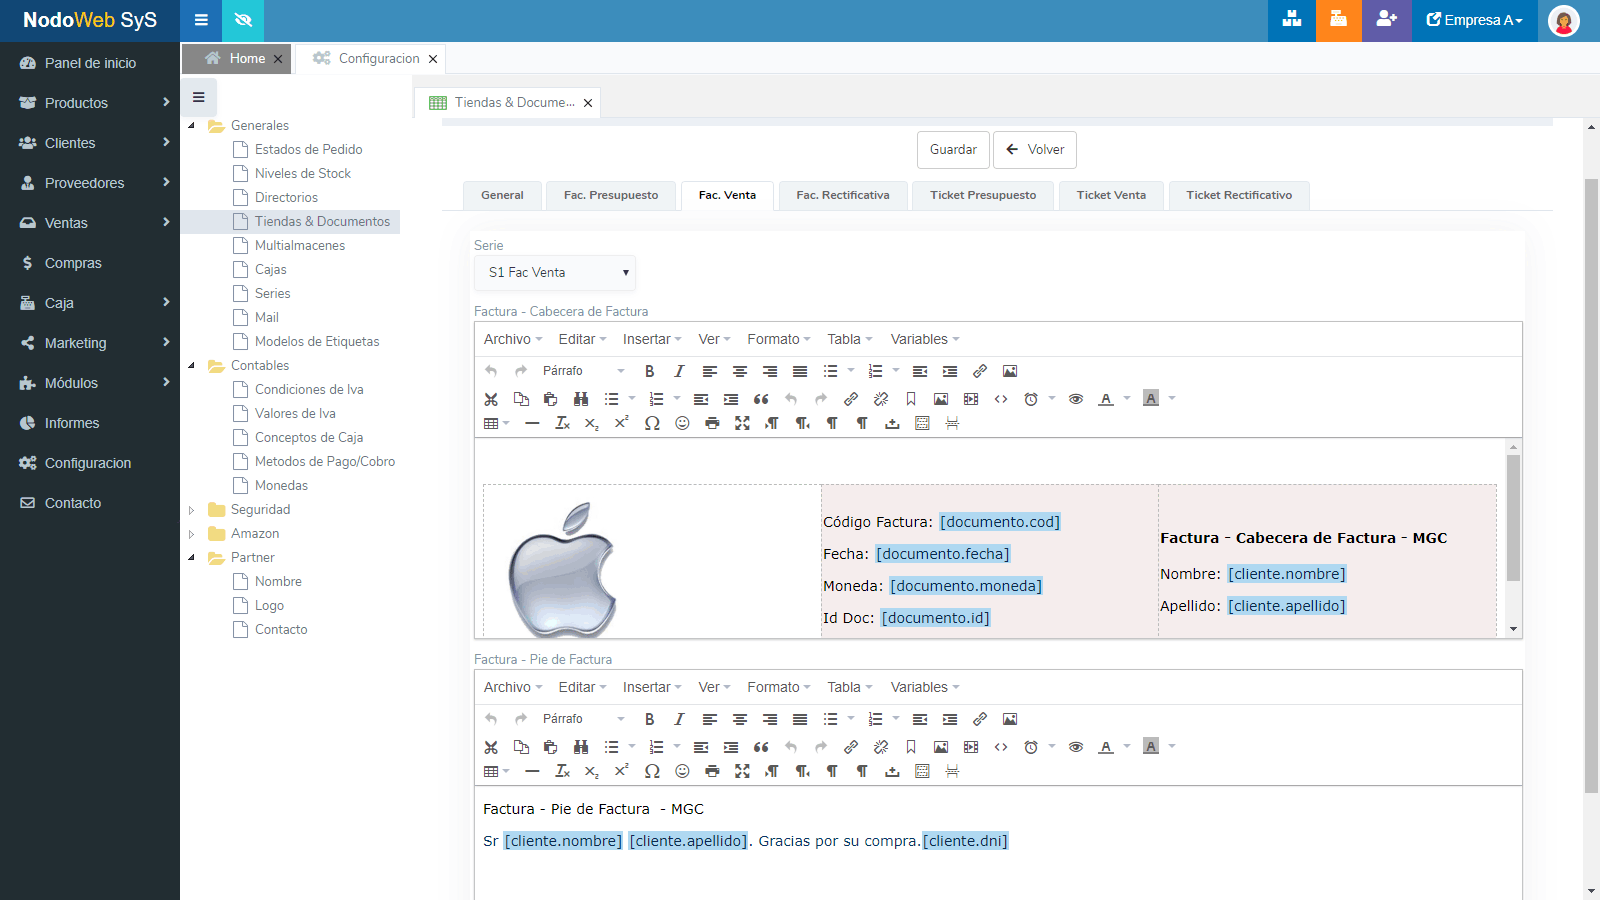
Task: Click the find binoculars icon in the Cabecera editor
Action: point(581,399)
